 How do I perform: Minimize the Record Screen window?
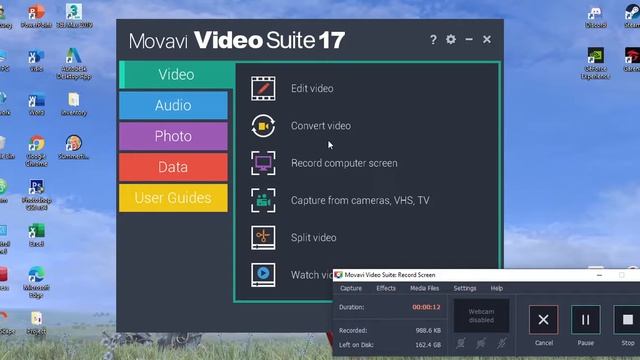(599, 275)
